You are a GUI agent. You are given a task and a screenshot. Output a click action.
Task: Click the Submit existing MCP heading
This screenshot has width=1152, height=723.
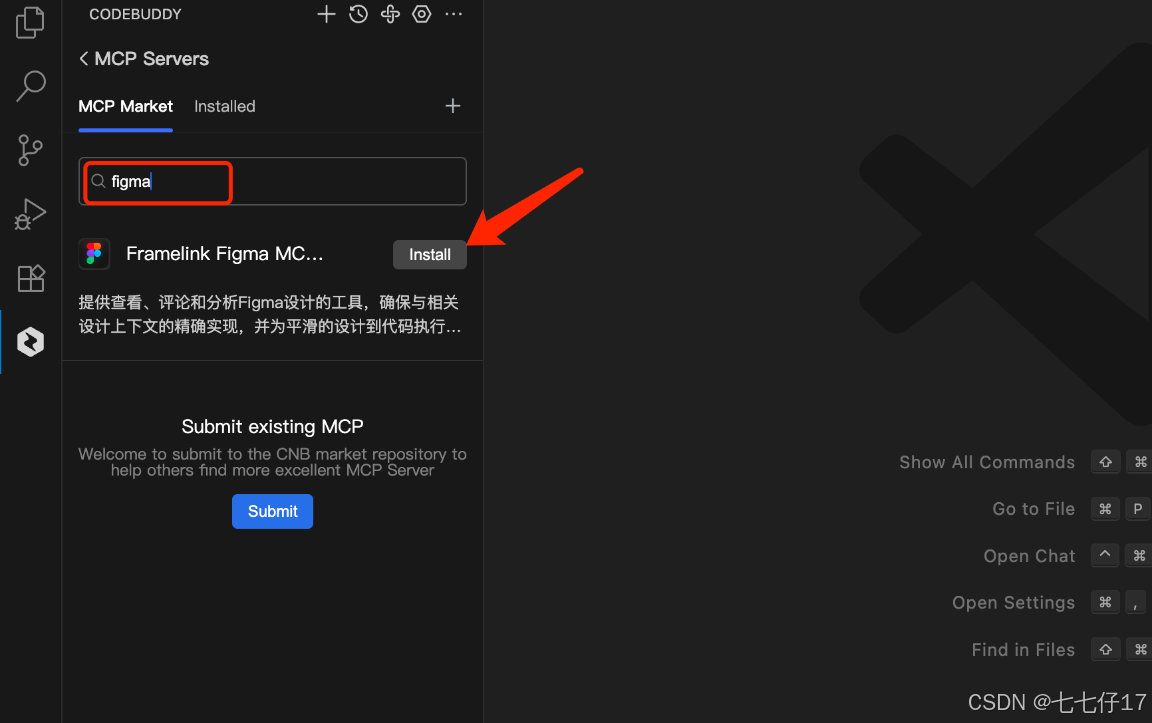[273, 427]
